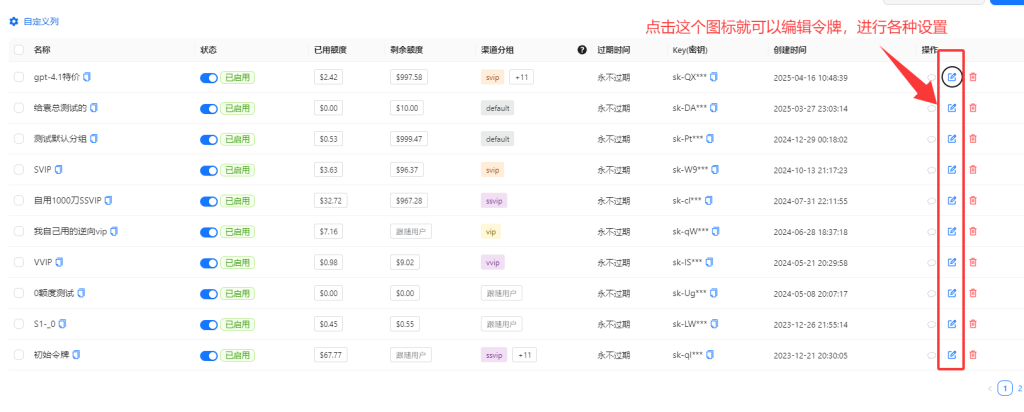Copy the sk-QX*** key
1024x412 pixels.
coord(714,77)
